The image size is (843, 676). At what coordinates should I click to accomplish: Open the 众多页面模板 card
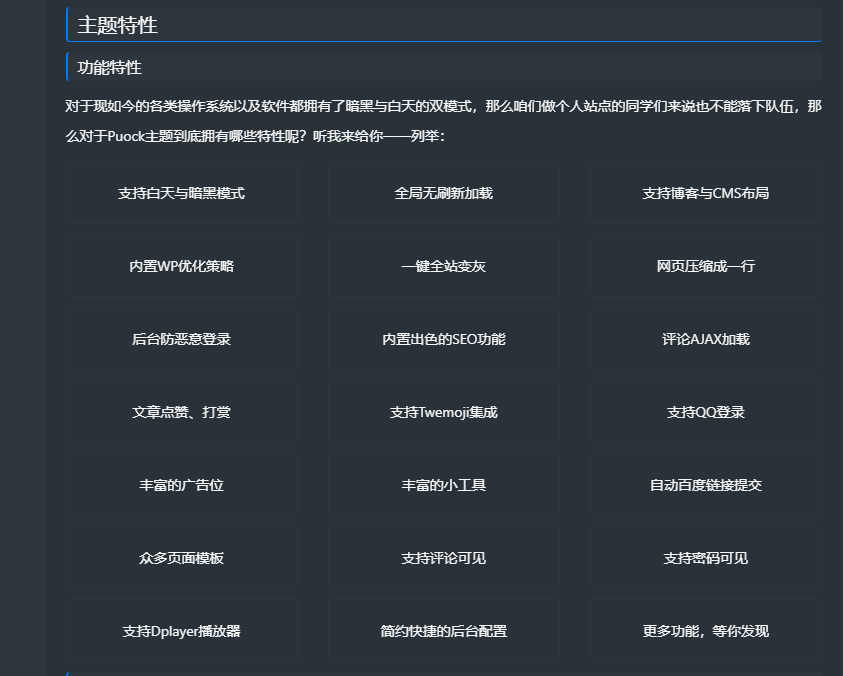pyautogui.click(x=181, y=558)
